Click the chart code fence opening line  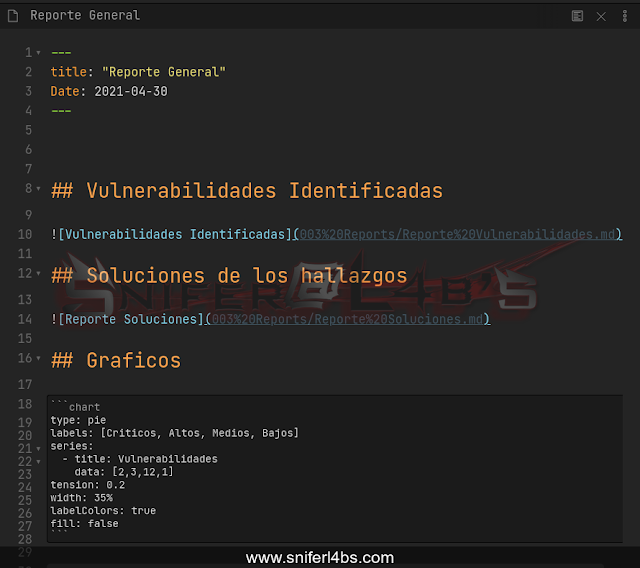click(76, 407)
